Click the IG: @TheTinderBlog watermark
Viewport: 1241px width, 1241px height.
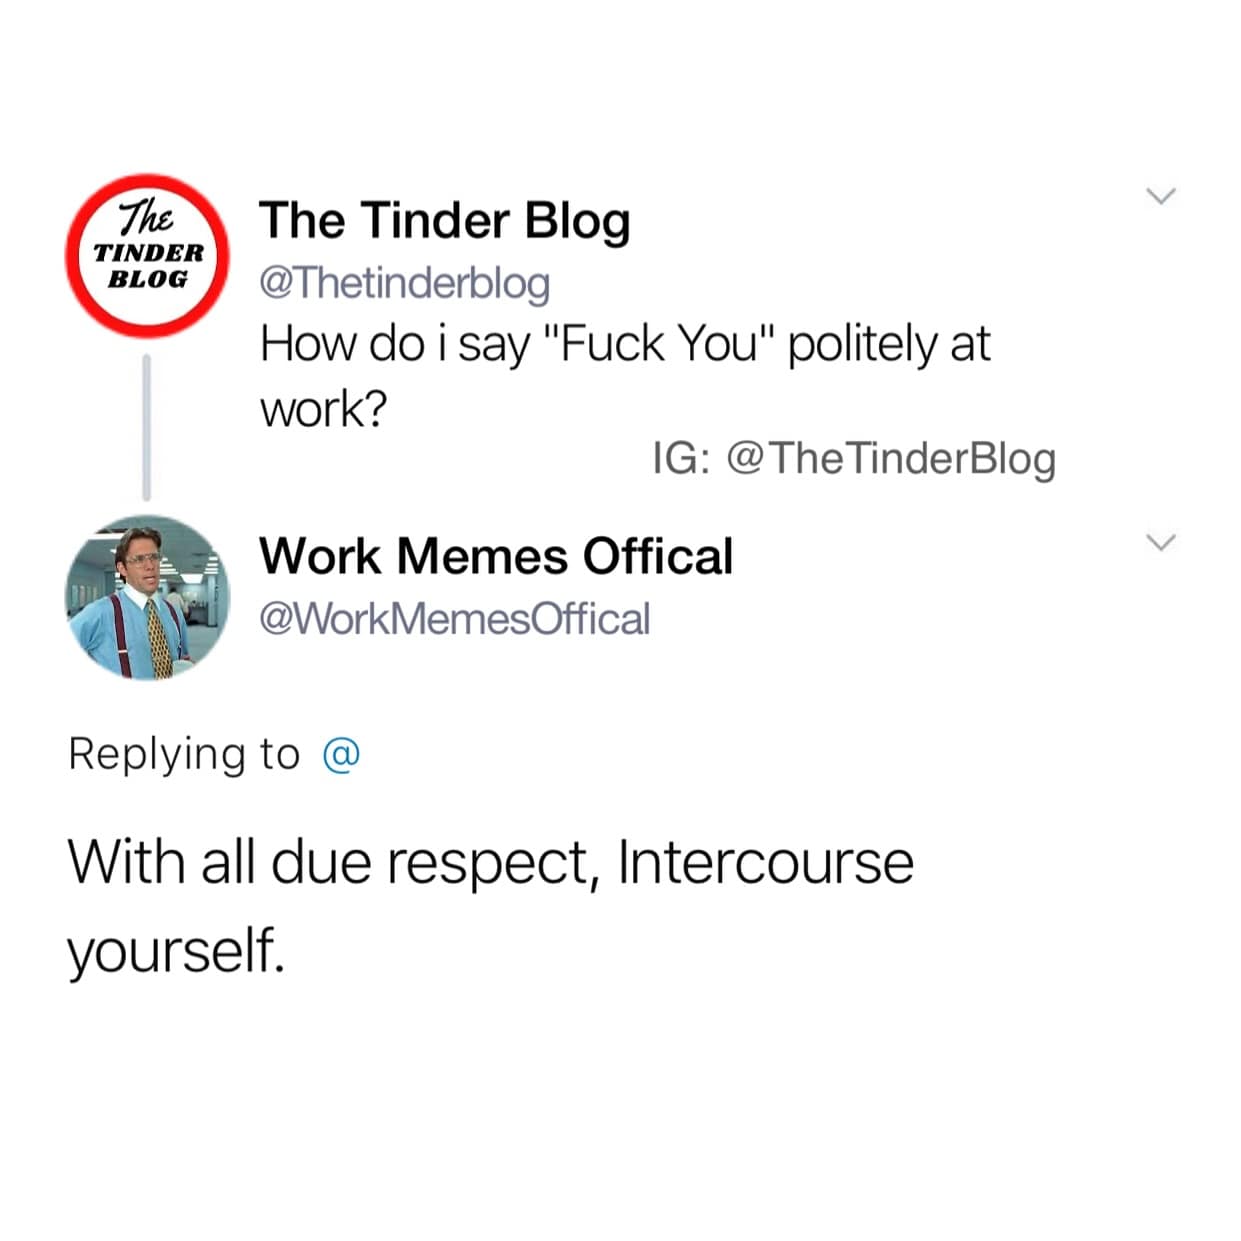(x=854, y=459)
